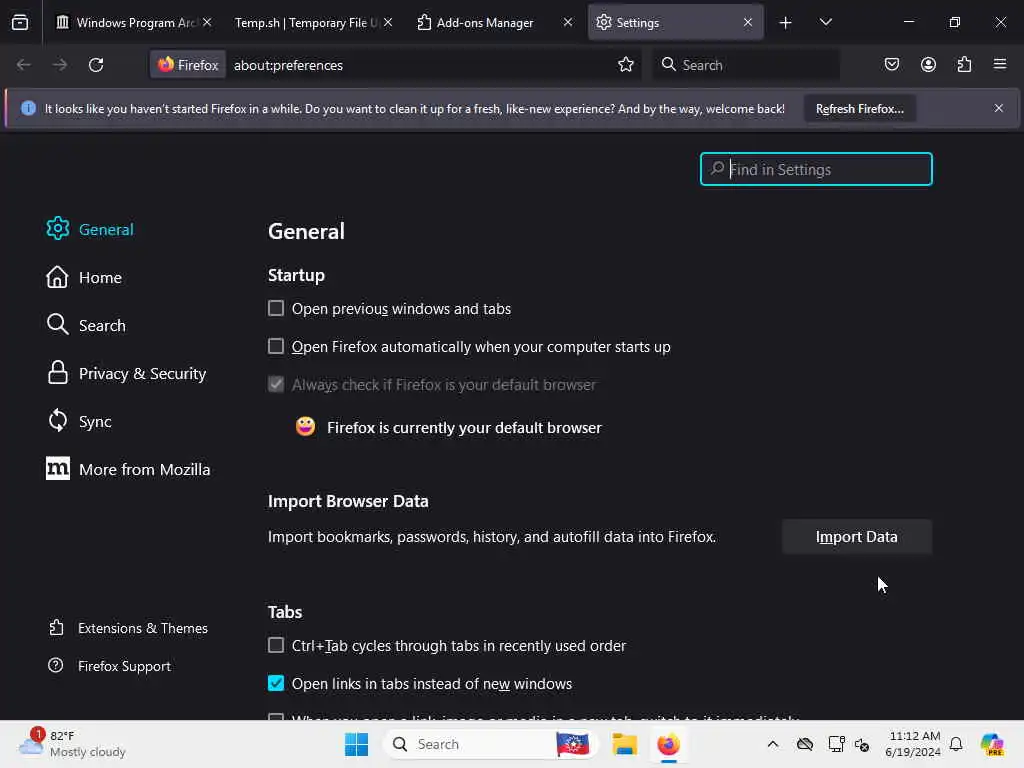
Task: Uncheck Open links in tabs option
Action: [276, 683]
